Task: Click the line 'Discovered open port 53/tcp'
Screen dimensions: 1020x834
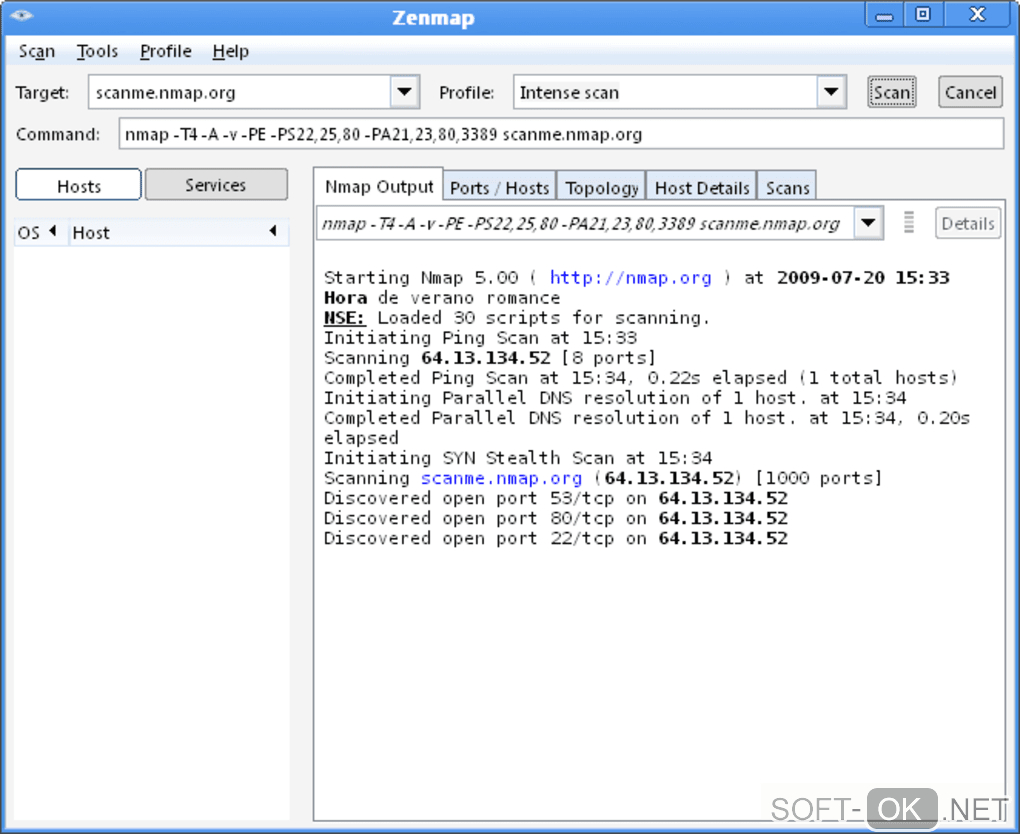Action: 556,498
